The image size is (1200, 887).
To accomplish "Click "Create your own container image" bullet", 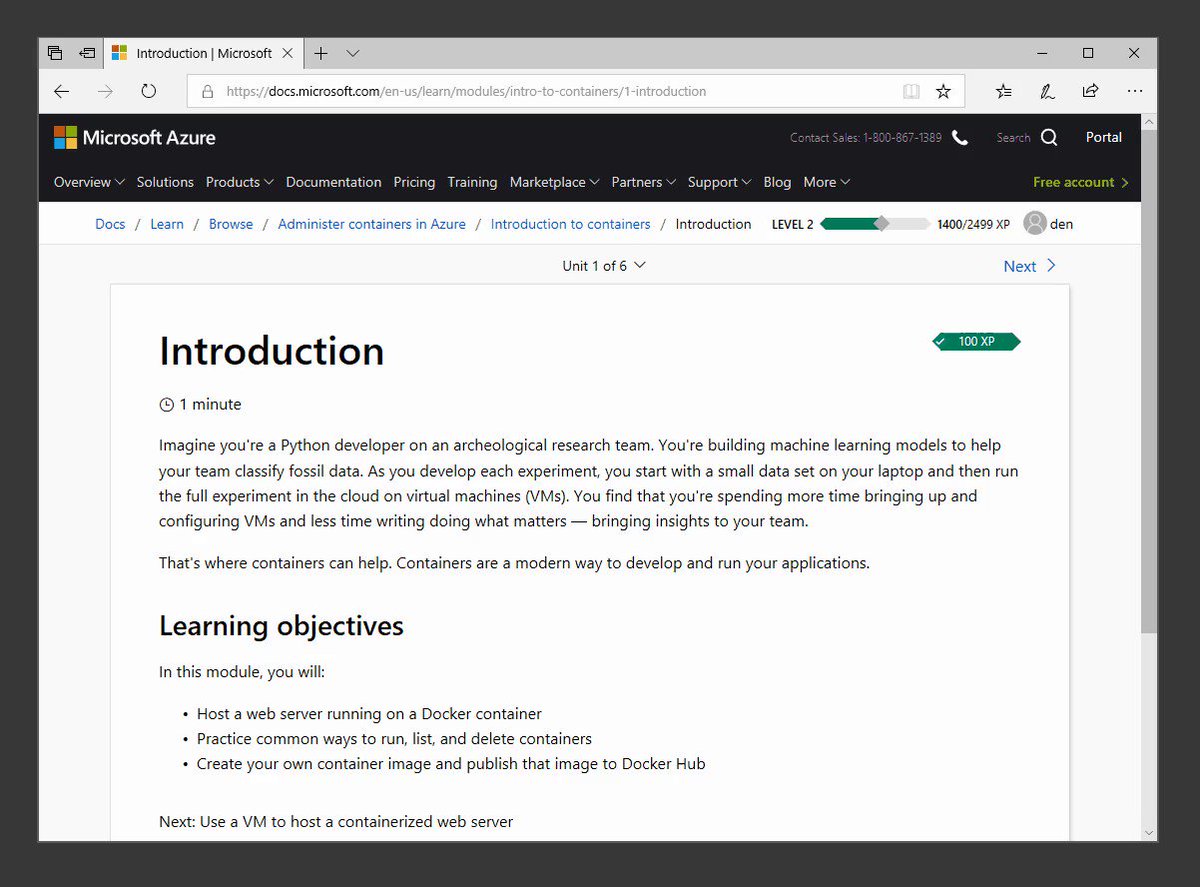I will (x=451, y=764).
